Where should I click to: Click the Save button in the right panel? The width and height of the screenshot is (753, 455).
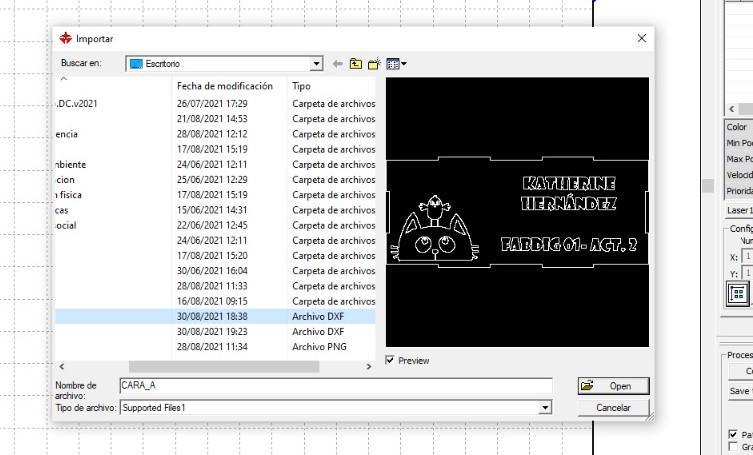coord(741,391)
